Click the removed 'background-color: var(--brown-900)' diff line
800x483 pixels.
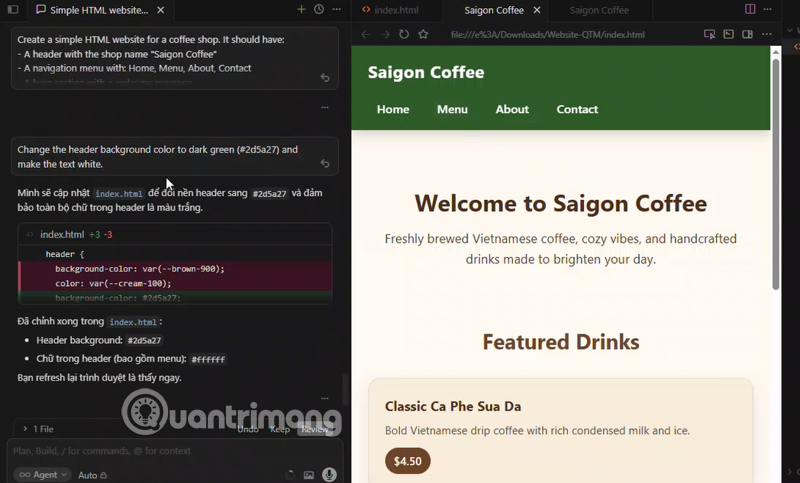176,269
